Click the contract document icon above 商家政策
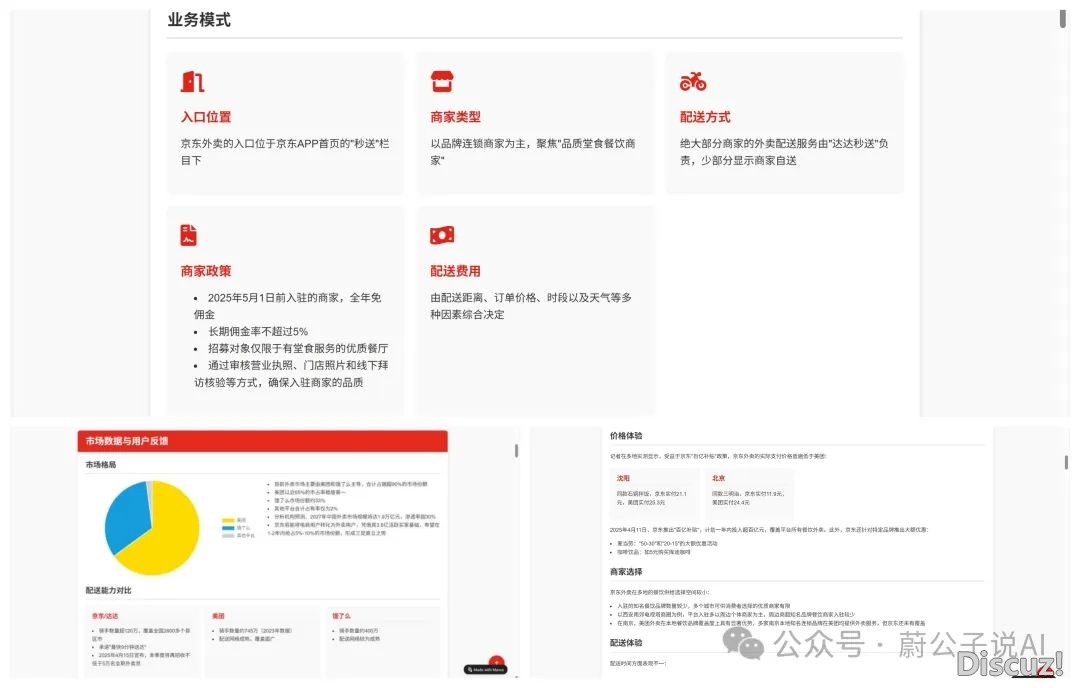This screenshot has height=688, width=1080. pos(189,235)
